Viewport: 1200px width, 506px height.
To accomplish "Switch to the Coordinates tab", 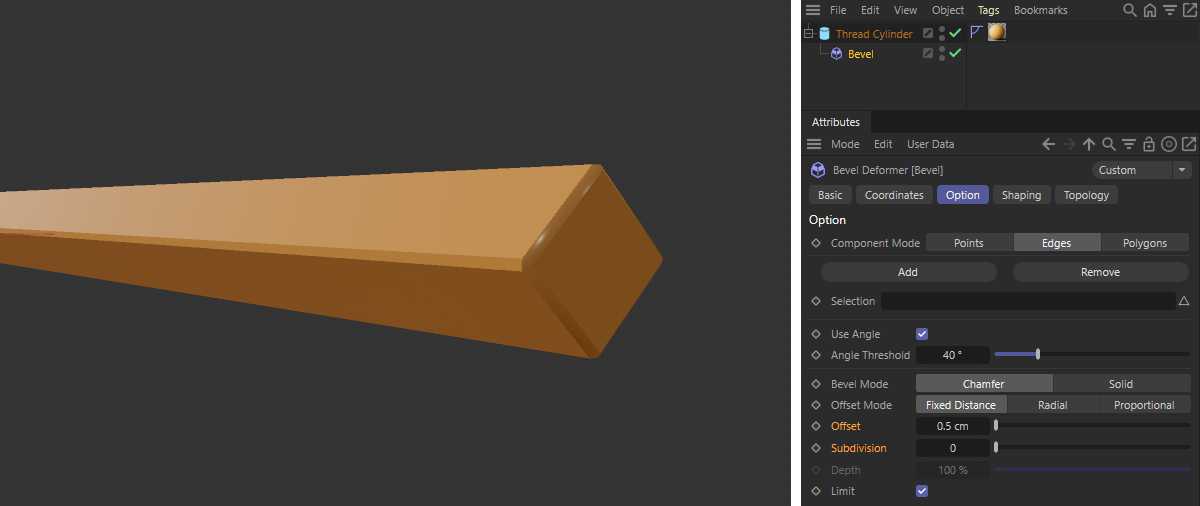I will (x=894, y=195).
